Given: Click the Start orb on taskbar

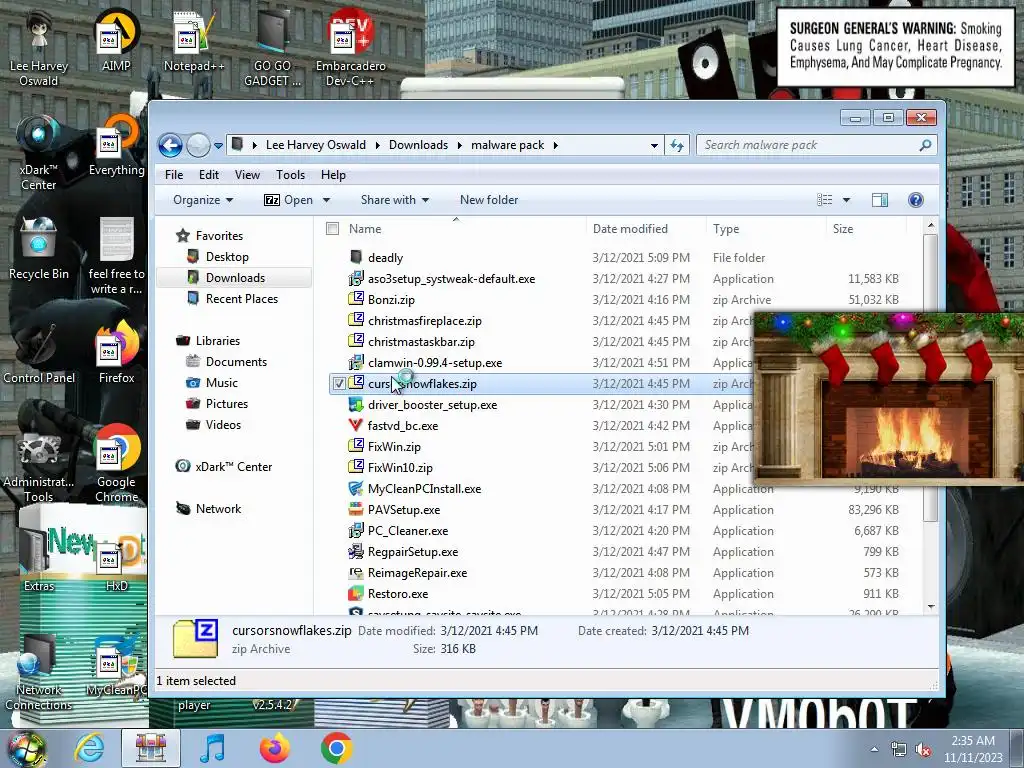Looking at the screenshot, I should pos(26,748).
